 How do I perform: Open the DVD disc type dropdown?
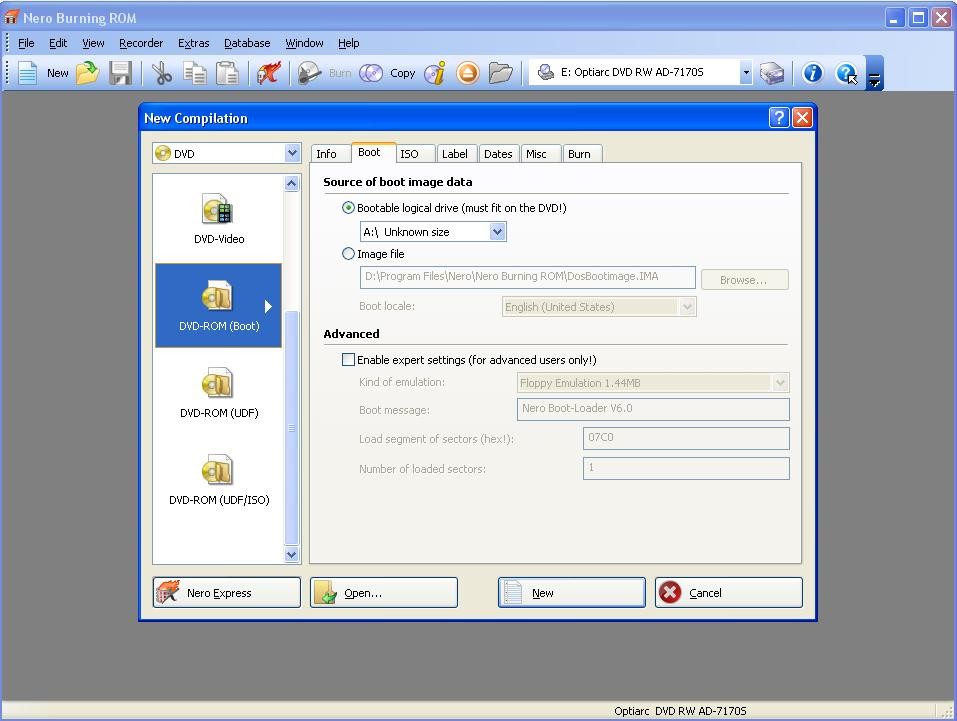[292, 153]
